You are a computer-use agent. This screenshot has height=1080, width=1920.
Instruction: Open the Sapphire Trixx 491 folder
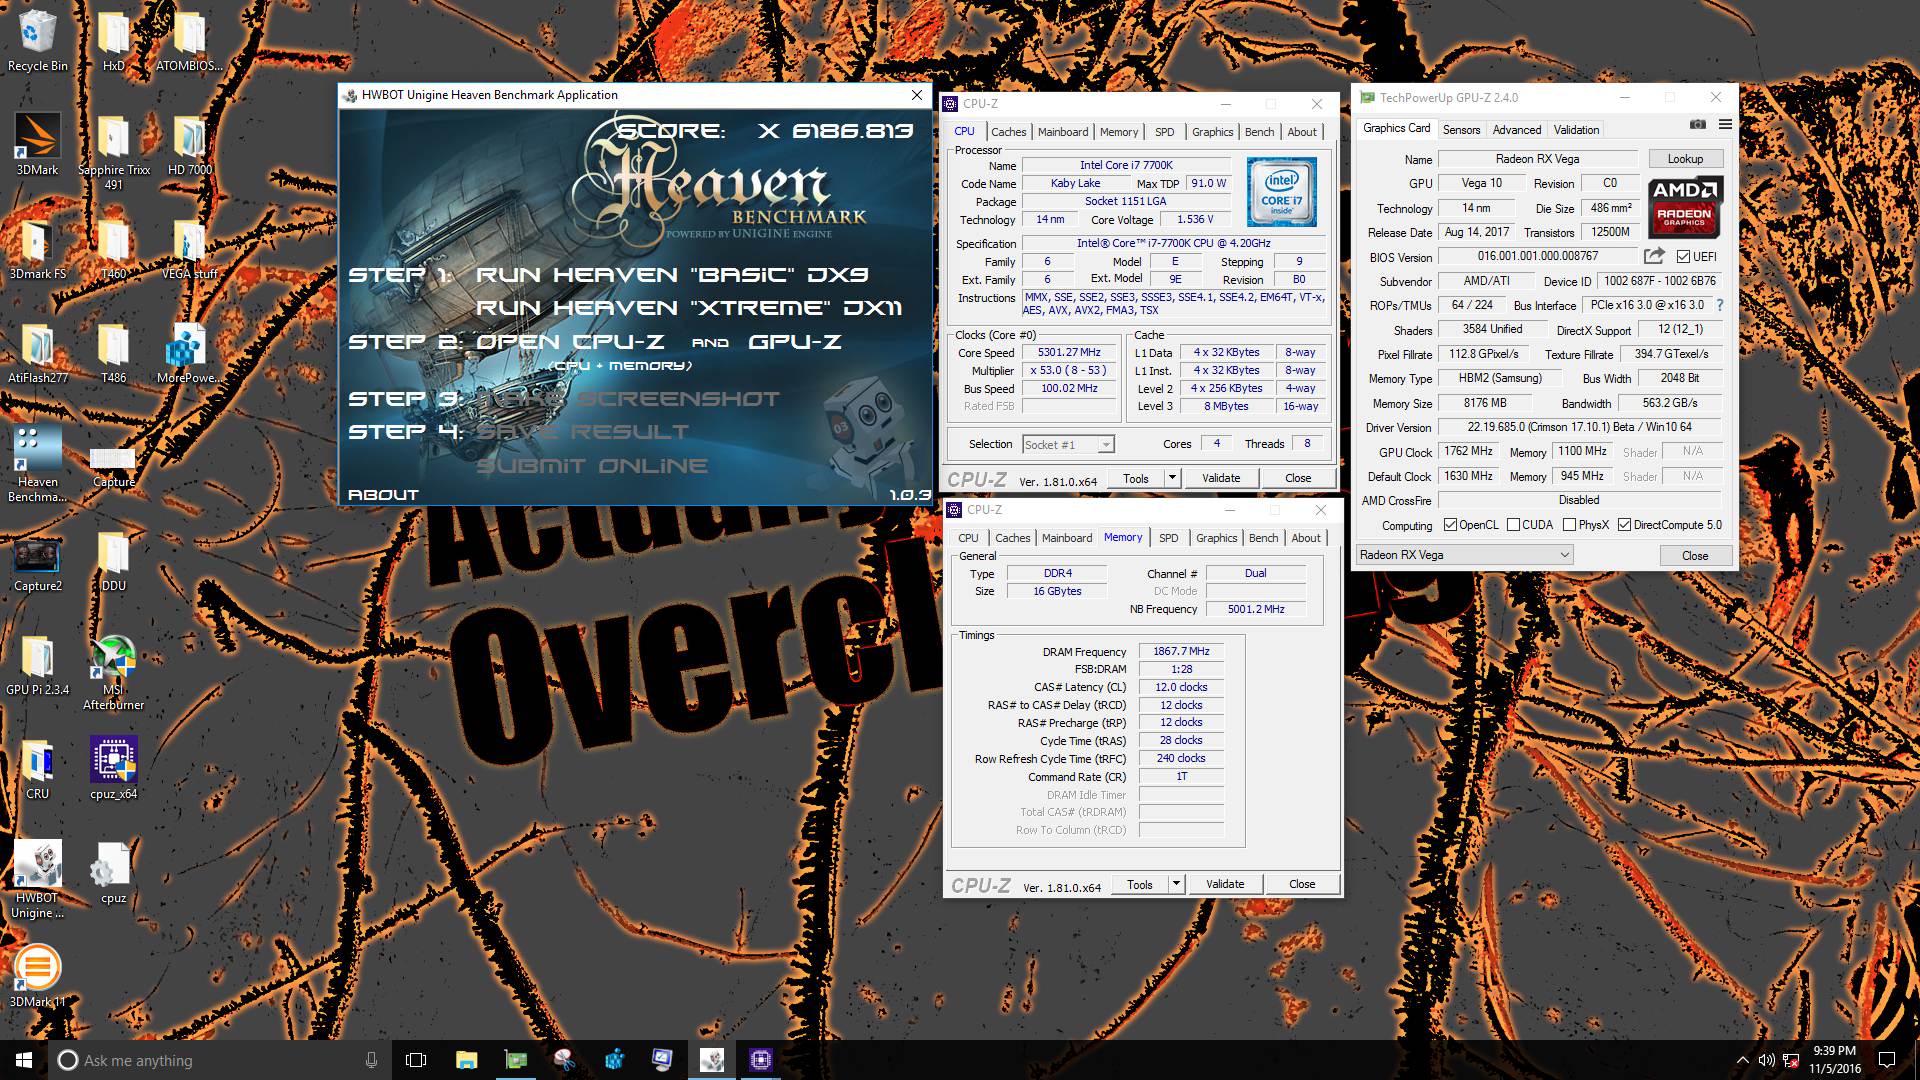113,152
